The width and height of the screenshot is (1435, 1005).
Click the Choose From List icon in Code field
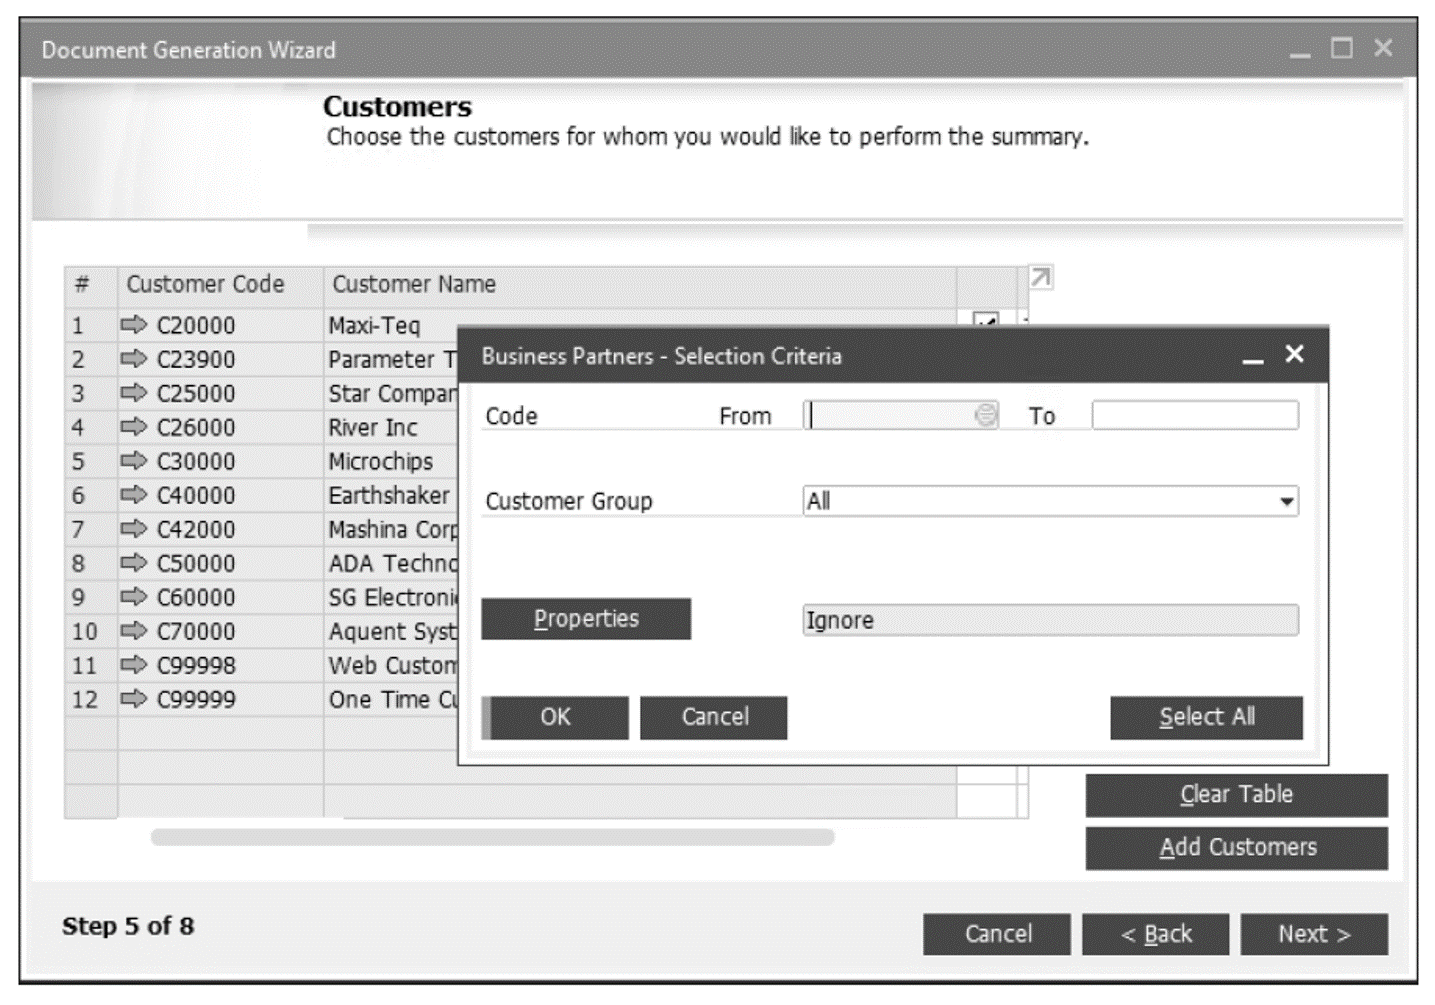(985, 414)
